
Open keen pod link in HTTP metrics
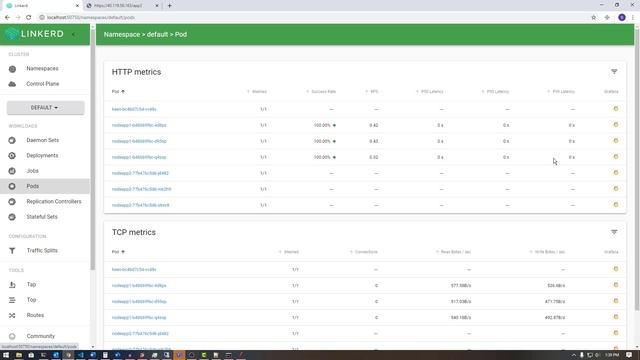pyautogui.click(x=134, y=109)
